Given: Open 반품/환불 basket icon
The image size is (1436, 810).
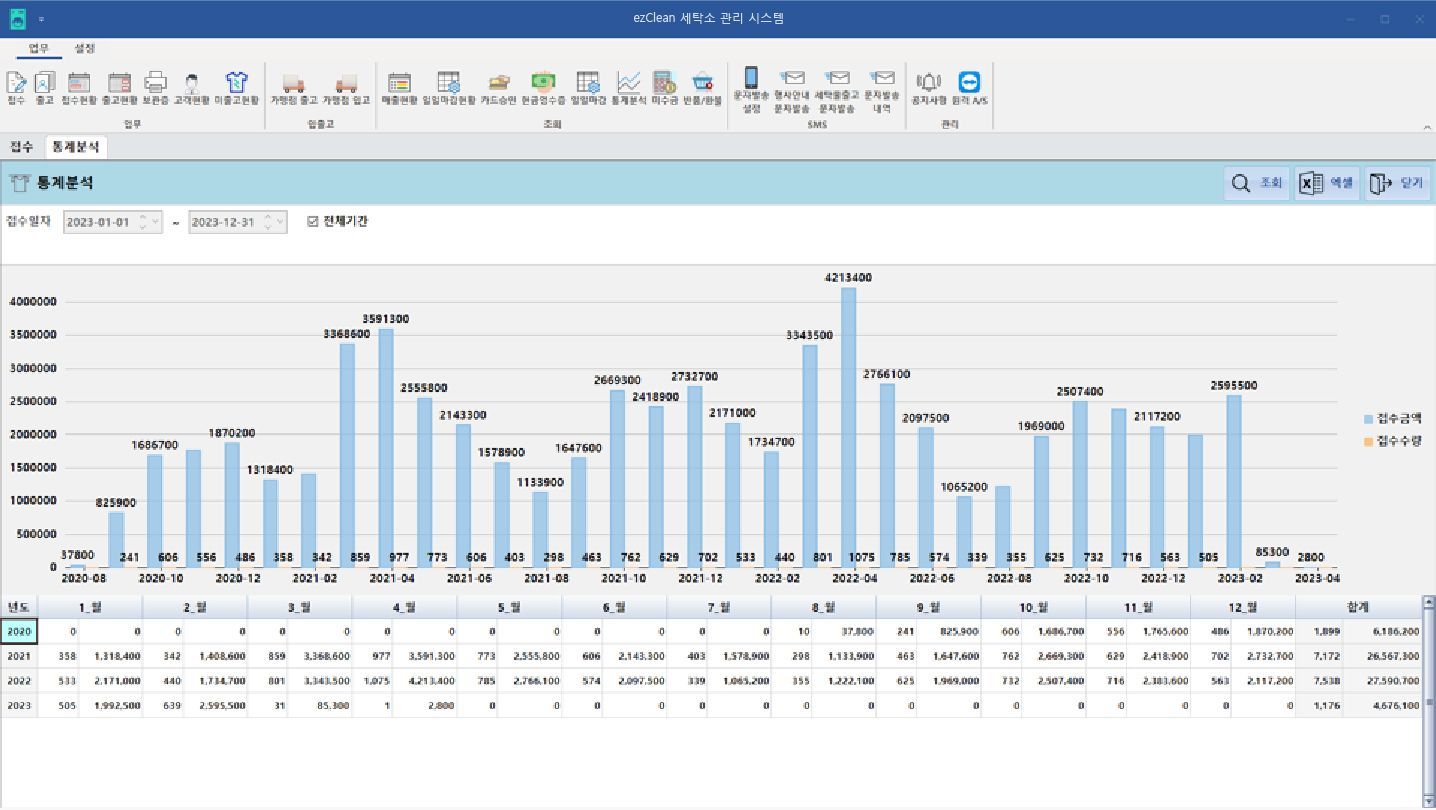Looking at the screenshot, I should [702, 89].
